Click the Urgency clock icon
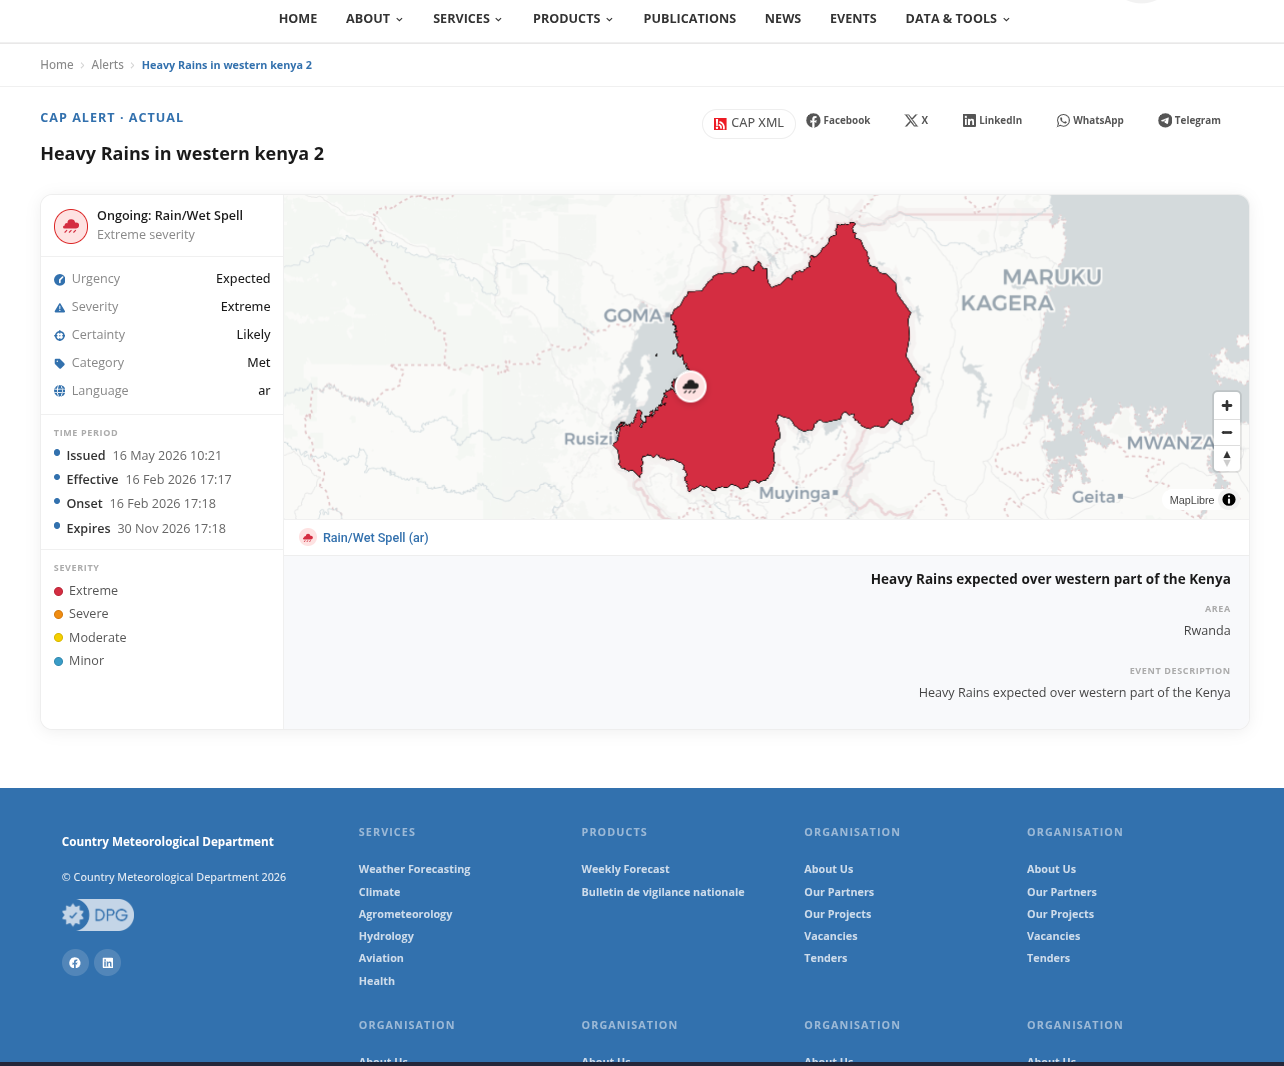 [x=60, y=280]
